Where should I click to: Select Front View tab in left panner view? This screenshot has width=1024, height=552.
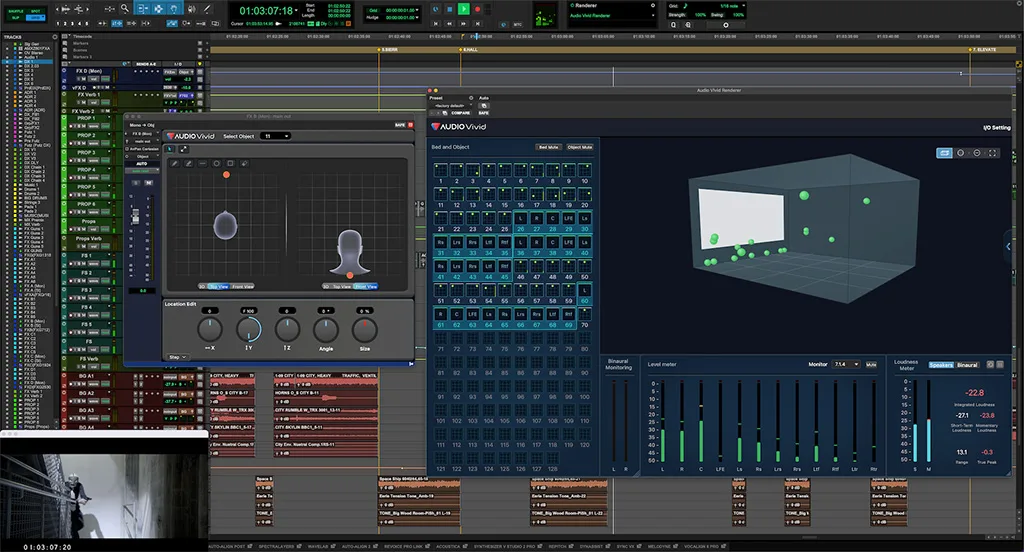coord(242,286)
